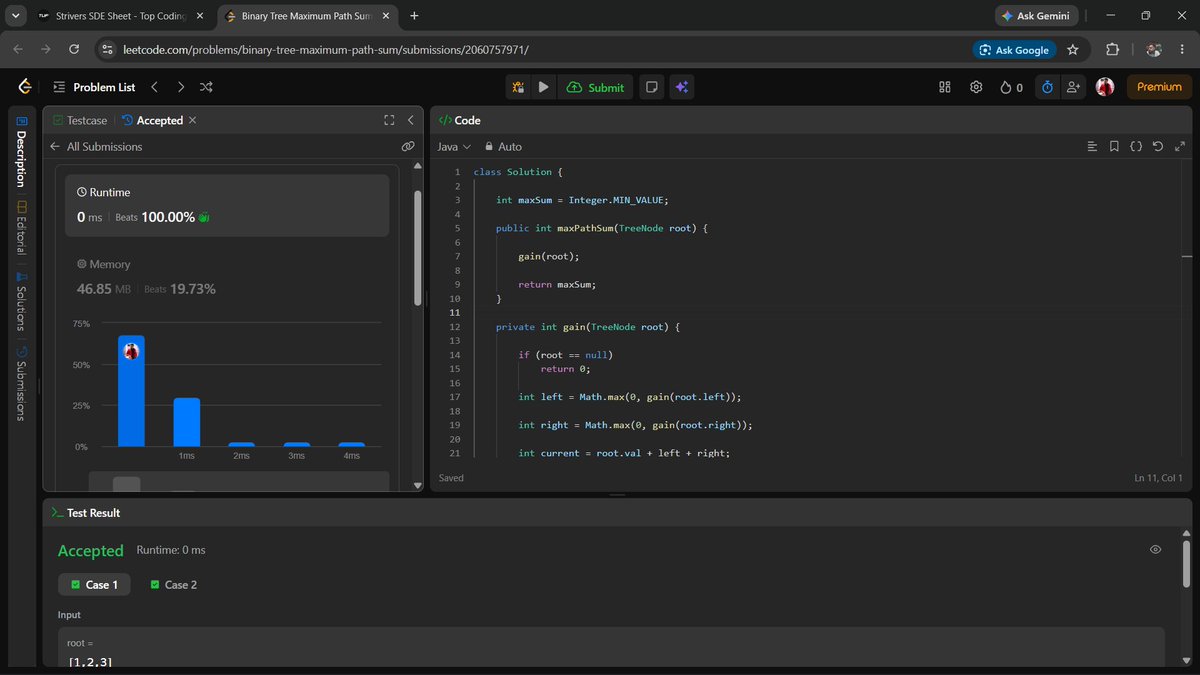Reload the page
Screen dimensions: 1200x675
(x=74, y=50)
